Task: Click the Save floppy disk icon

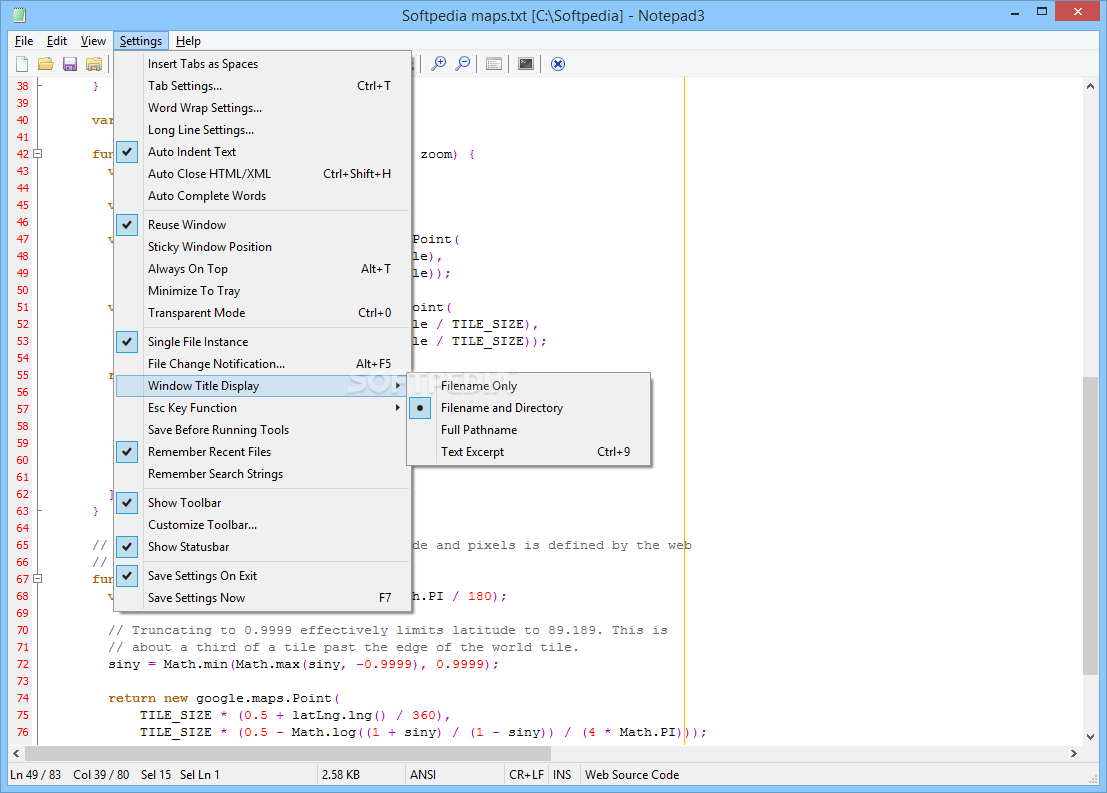Action: pos(70,64)
